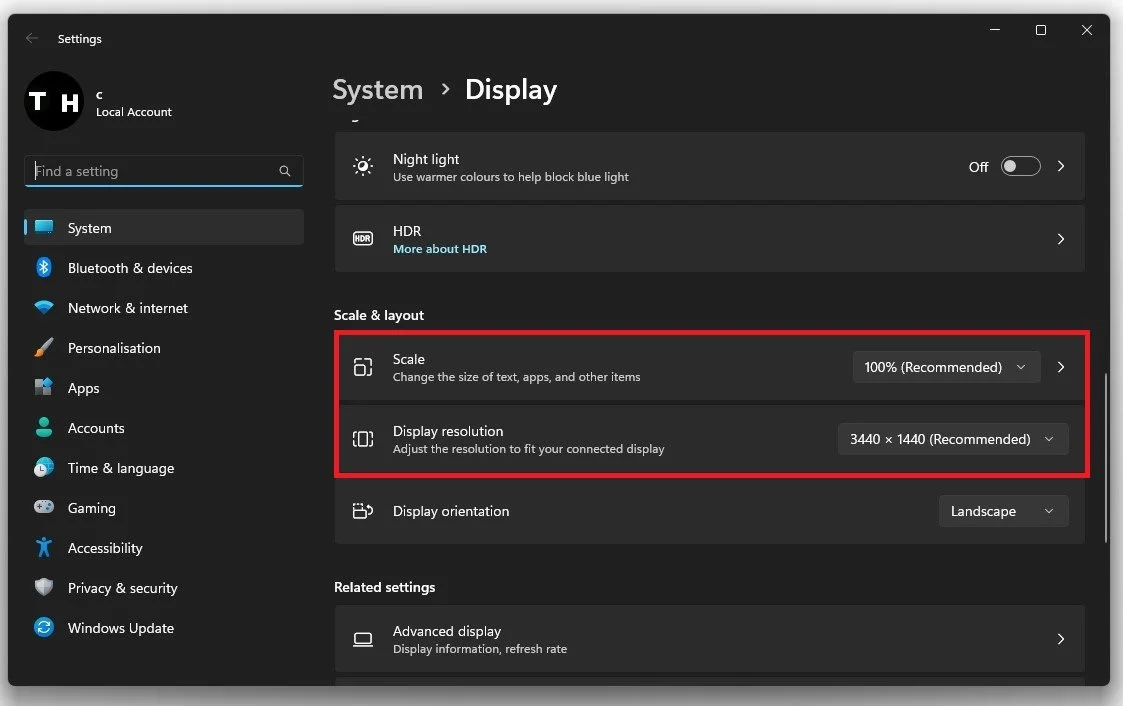Click the Advanced display laptop icon

363,639
